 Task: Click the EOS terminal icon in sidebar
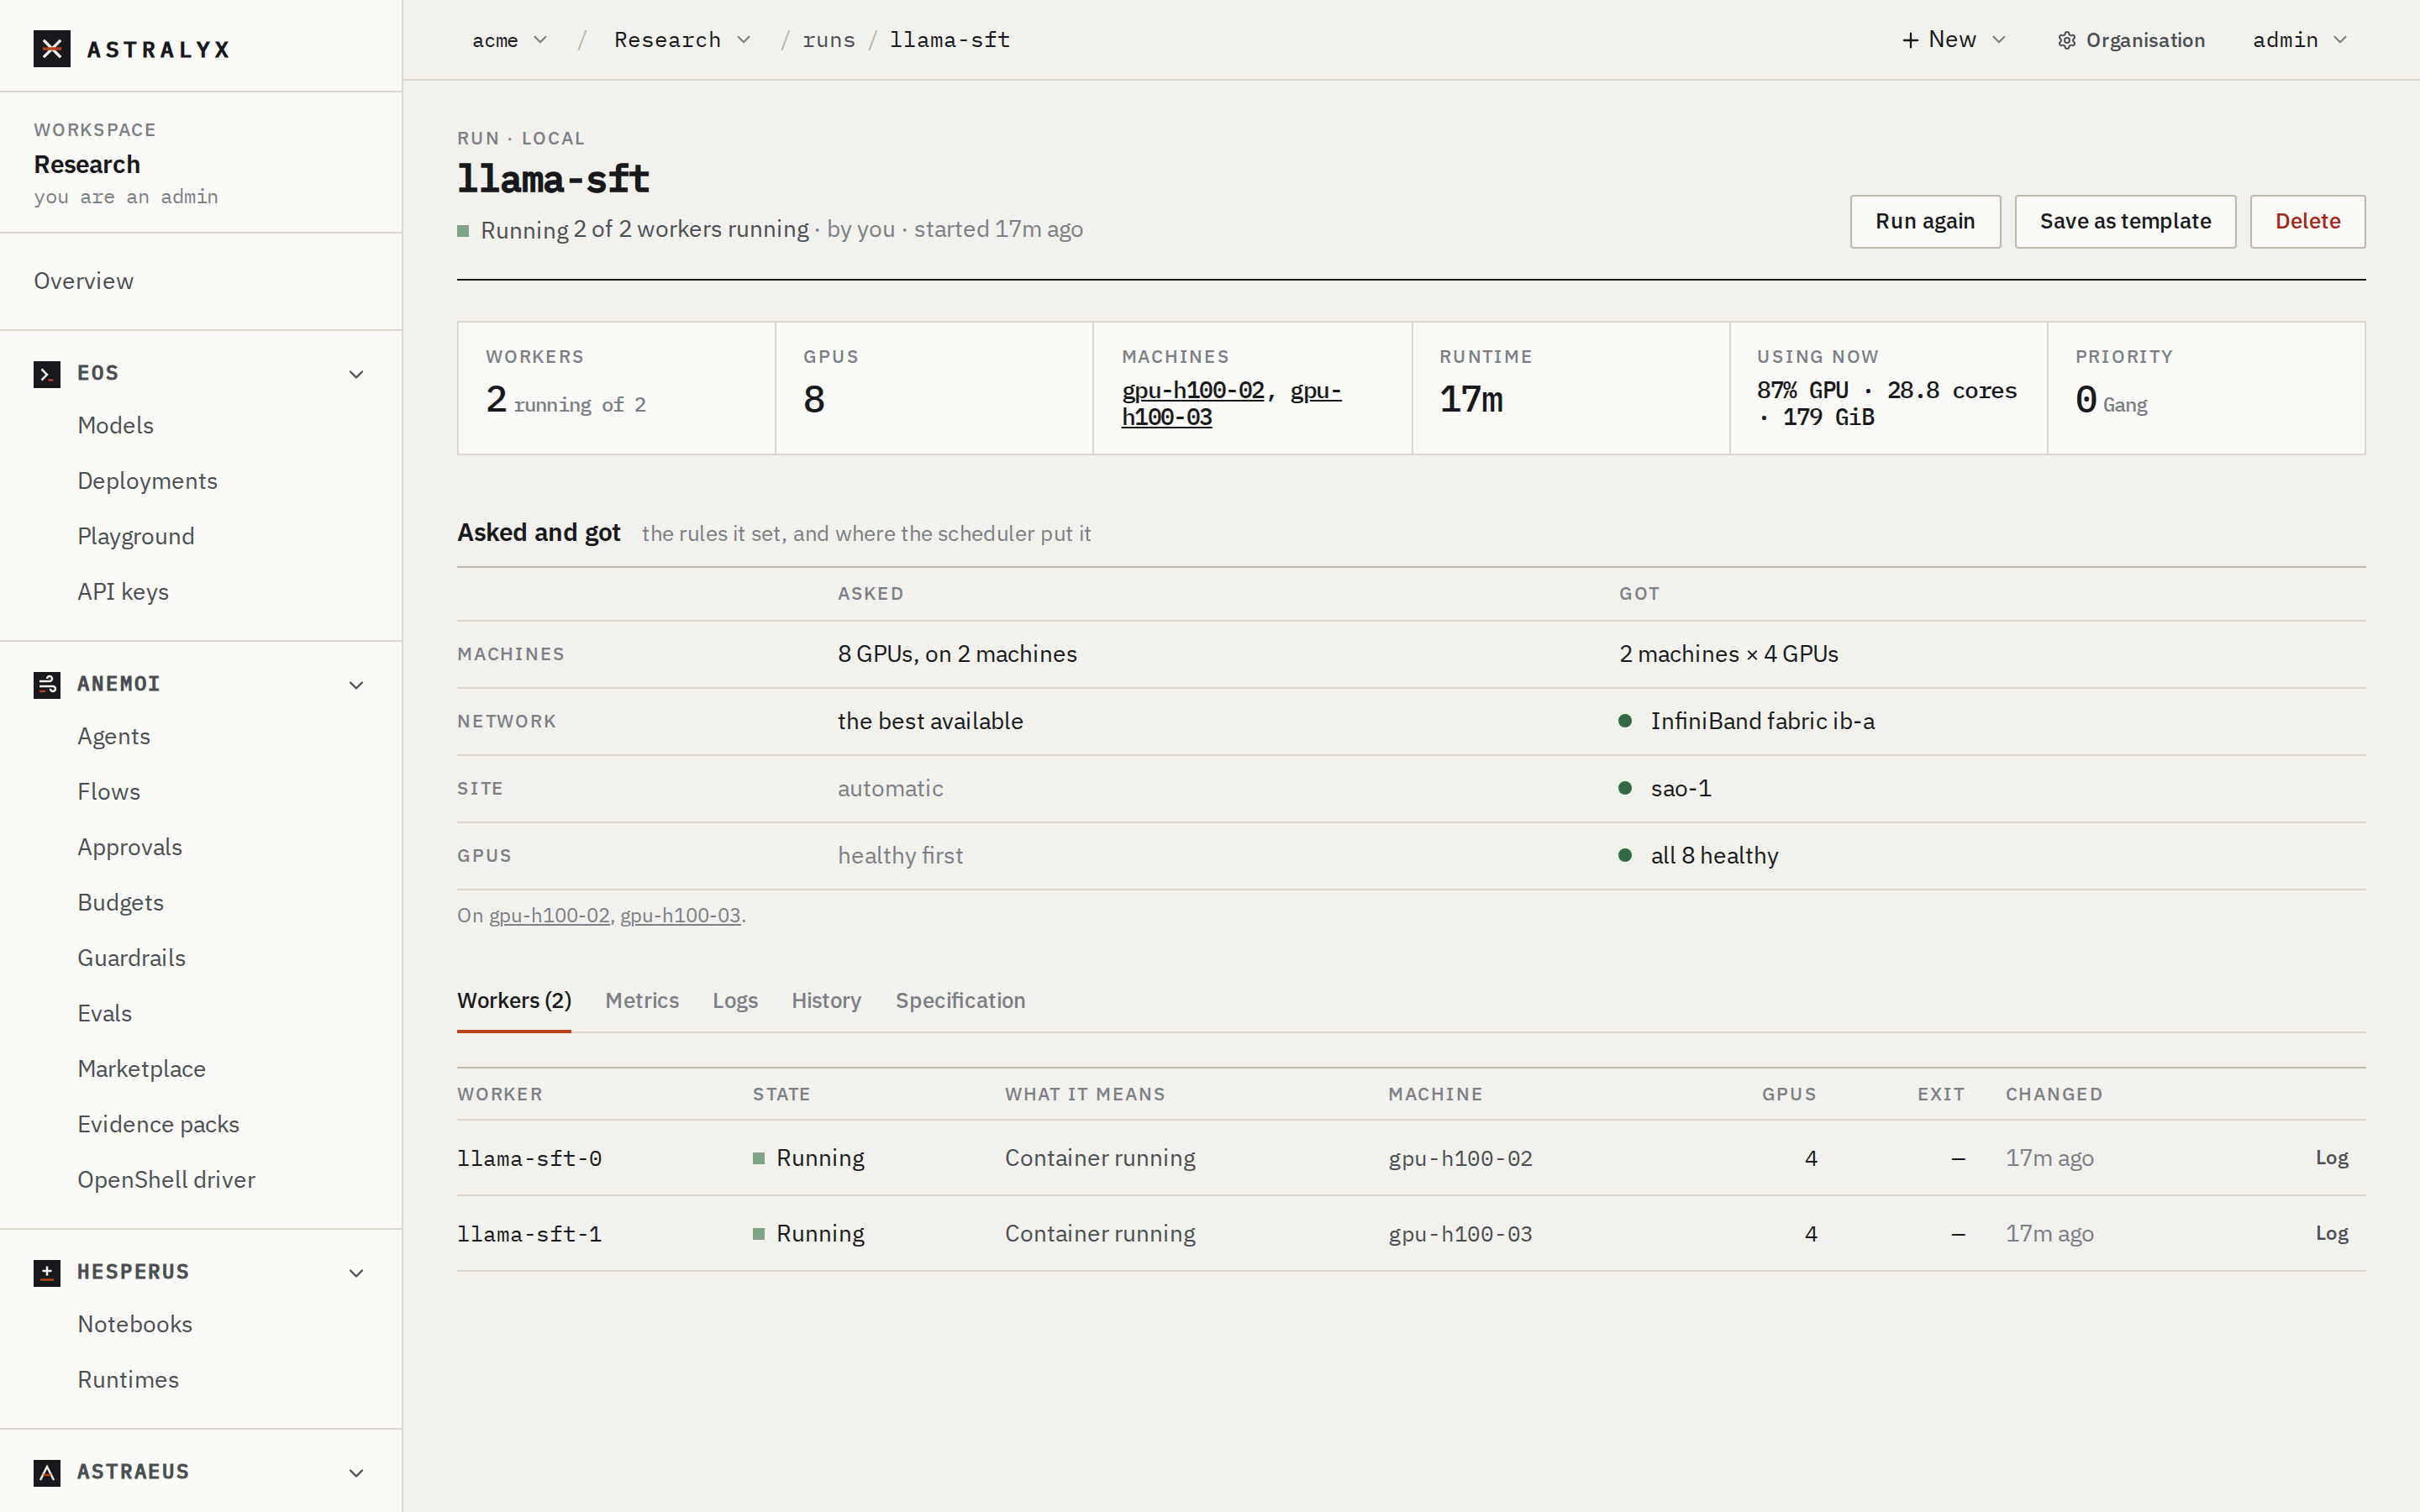(47, 374)
